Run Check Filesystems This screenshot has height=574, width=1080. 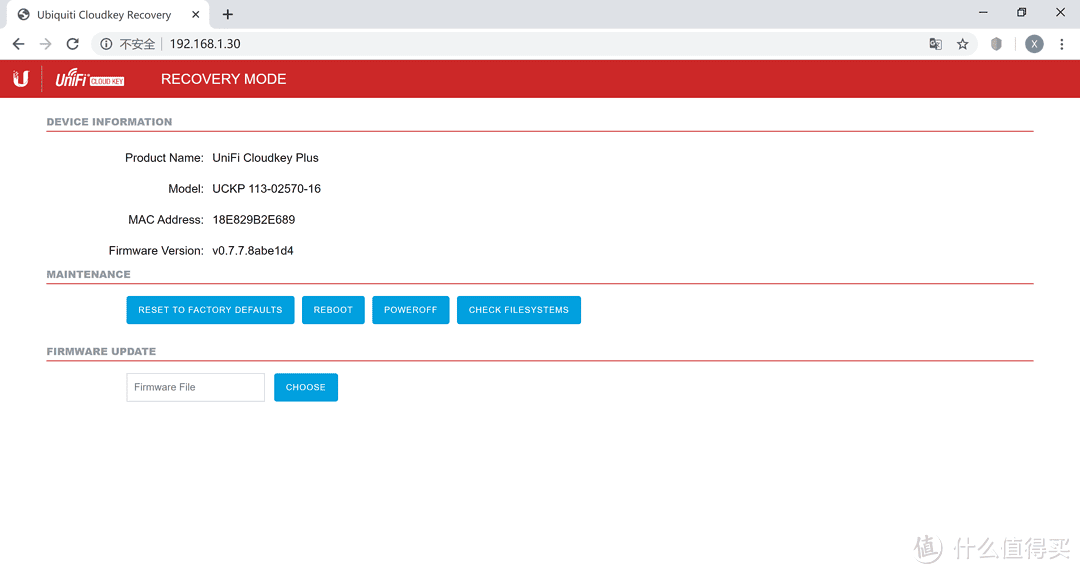pos(518,310)
